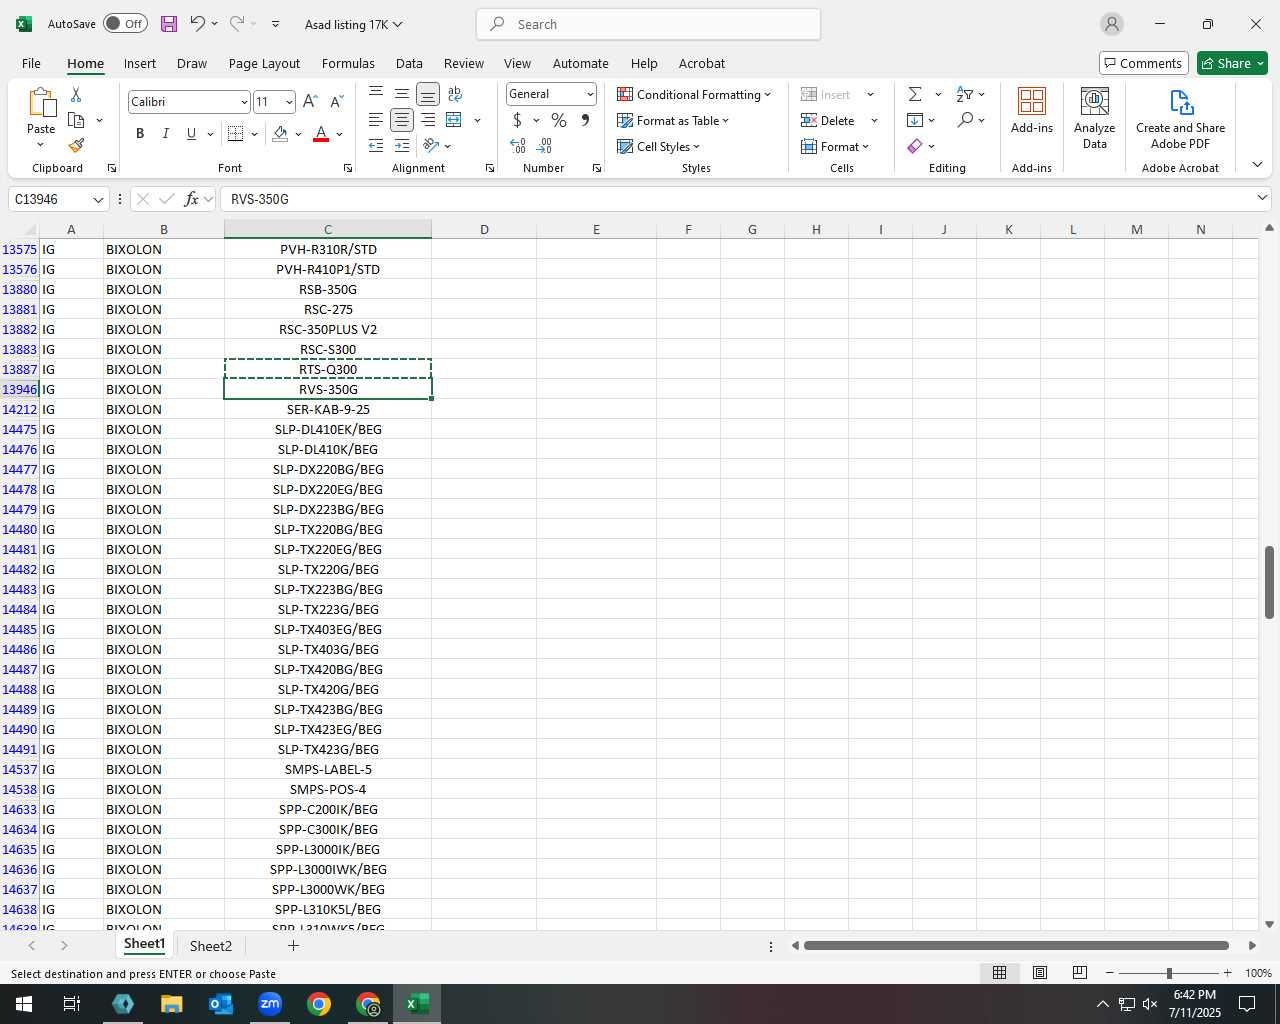
Task: Add a new sheet with plus button
Action: point(293,945)
